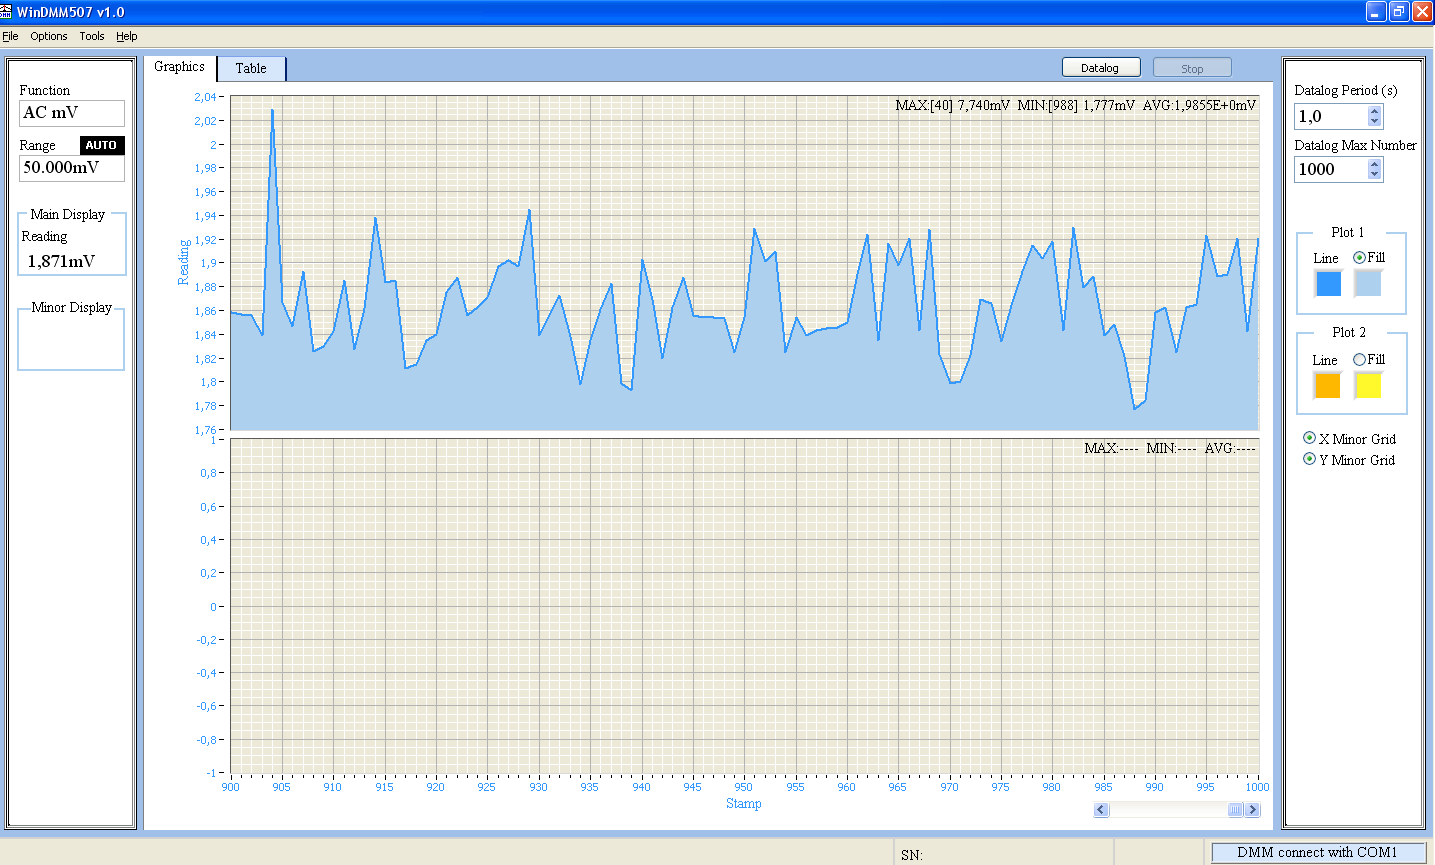Decrease the Datalog Max Number value
Viewport: 1435px width, 865px height.
point(1375,175)
